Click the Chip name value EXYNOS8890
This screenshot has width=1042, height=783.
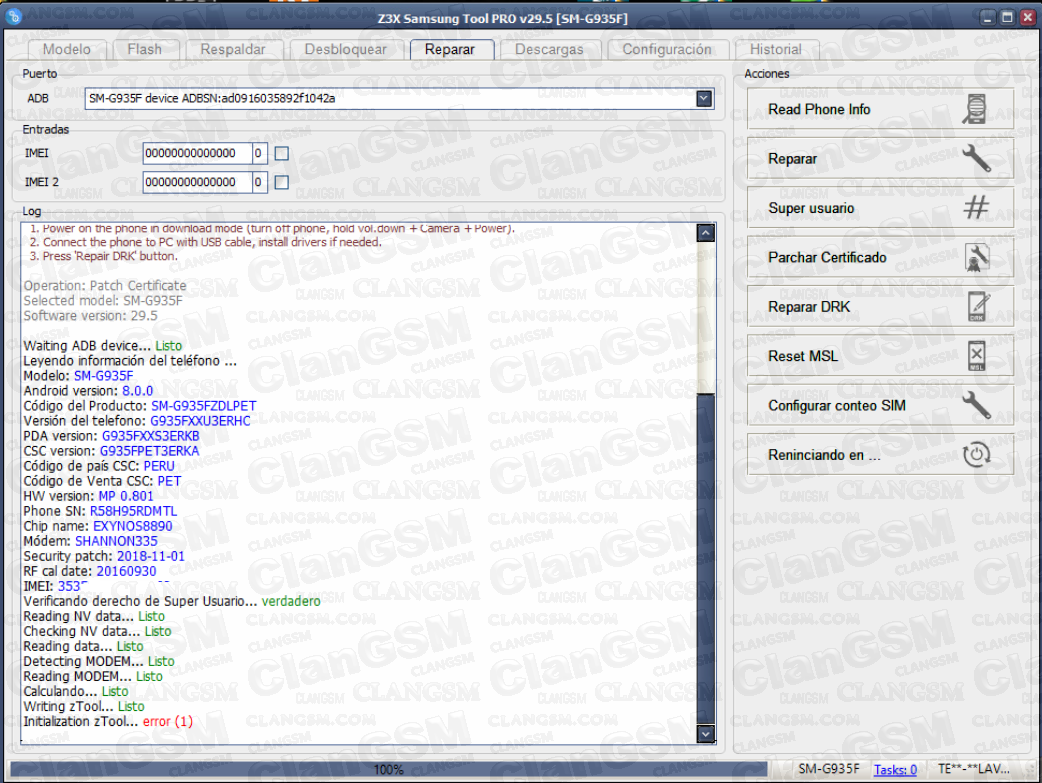(132, 526)
